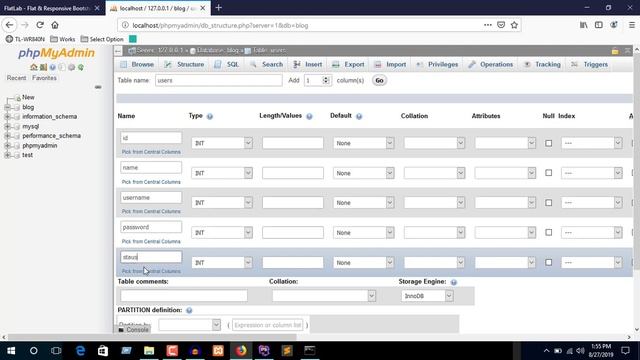The image size is (640, 360).
Task: Open Firefox hamburger menu
Action: 631,25
